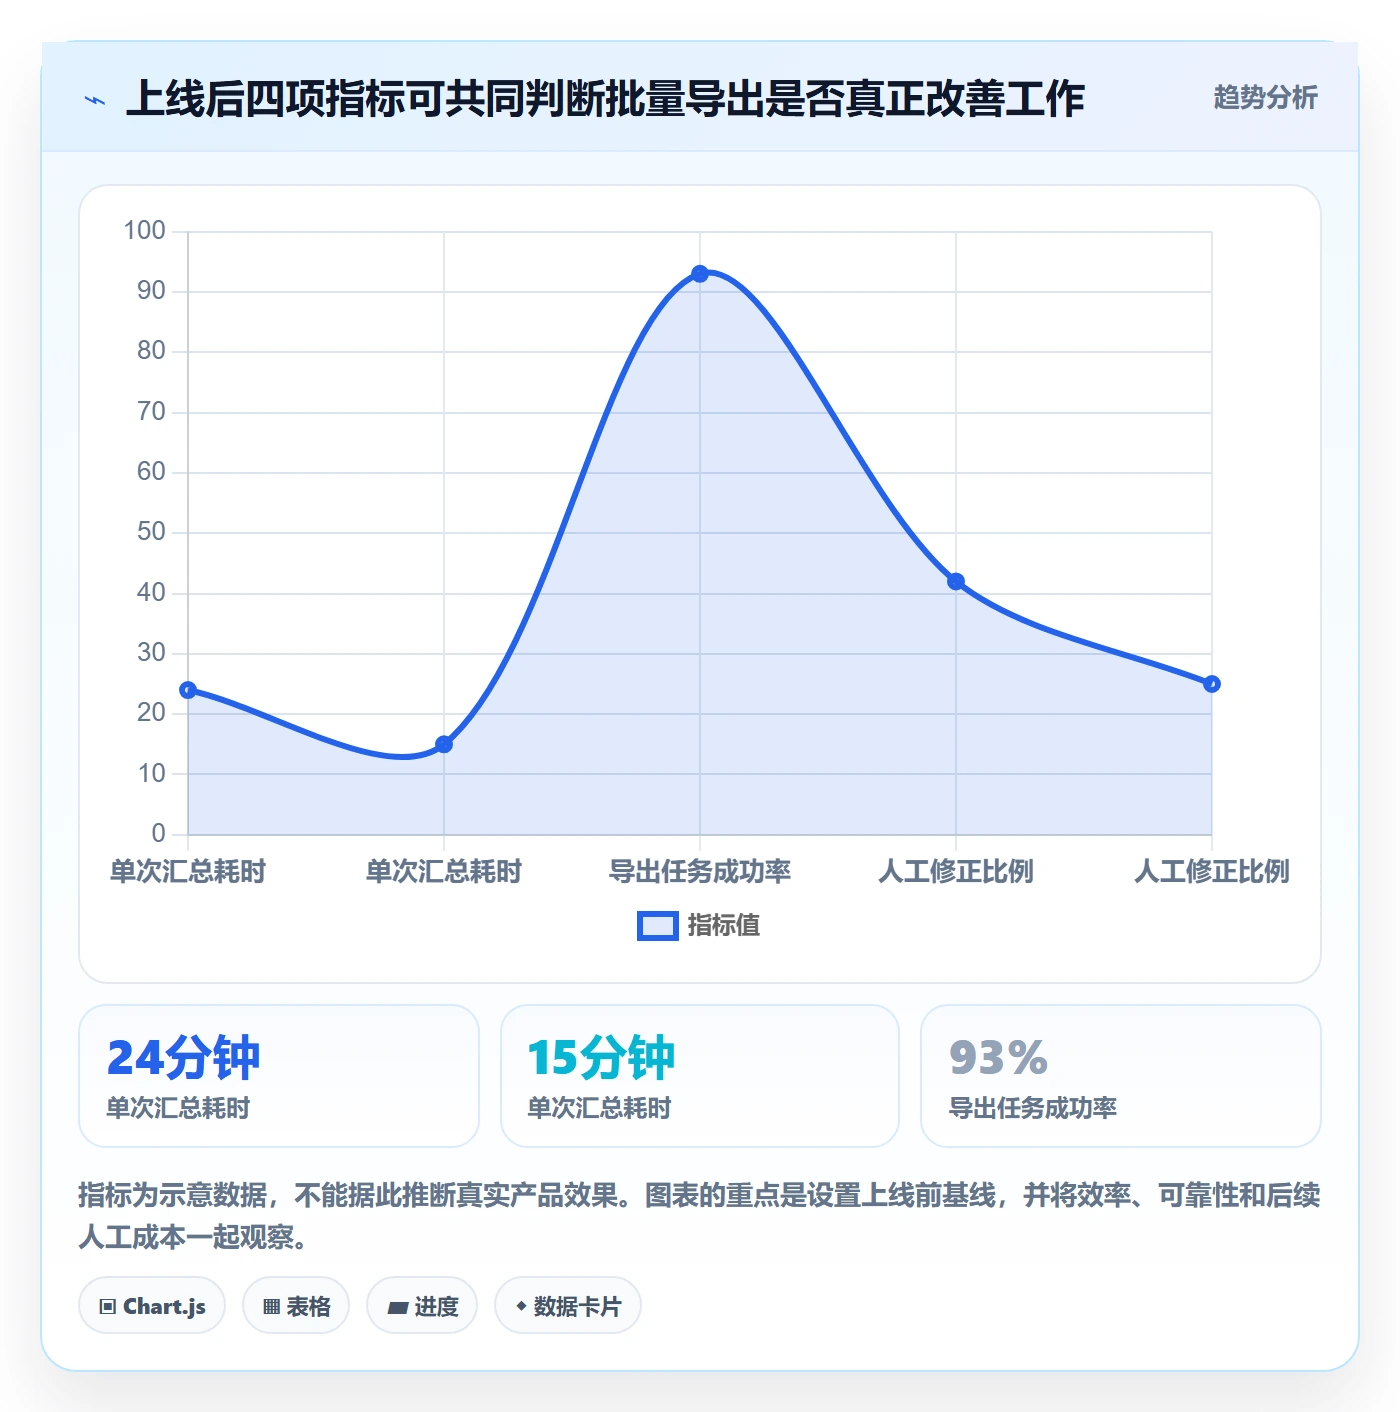Click the bar icon in the 进度 chip
Image resolution: width=1400 pixels, height=1412 pixels.
coord(397,1308)
